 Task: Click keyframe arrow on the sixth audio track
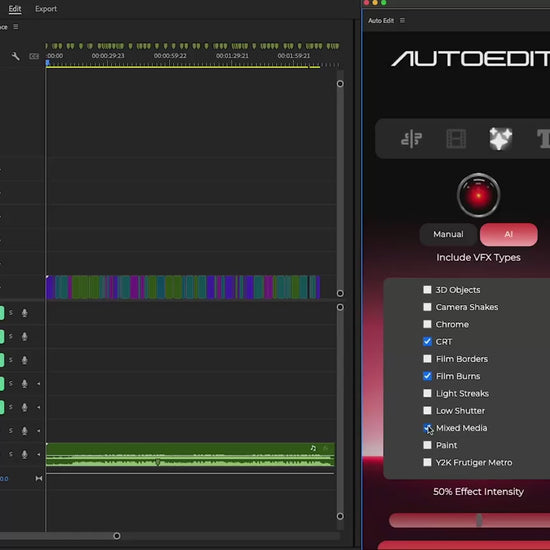(38, 431)
